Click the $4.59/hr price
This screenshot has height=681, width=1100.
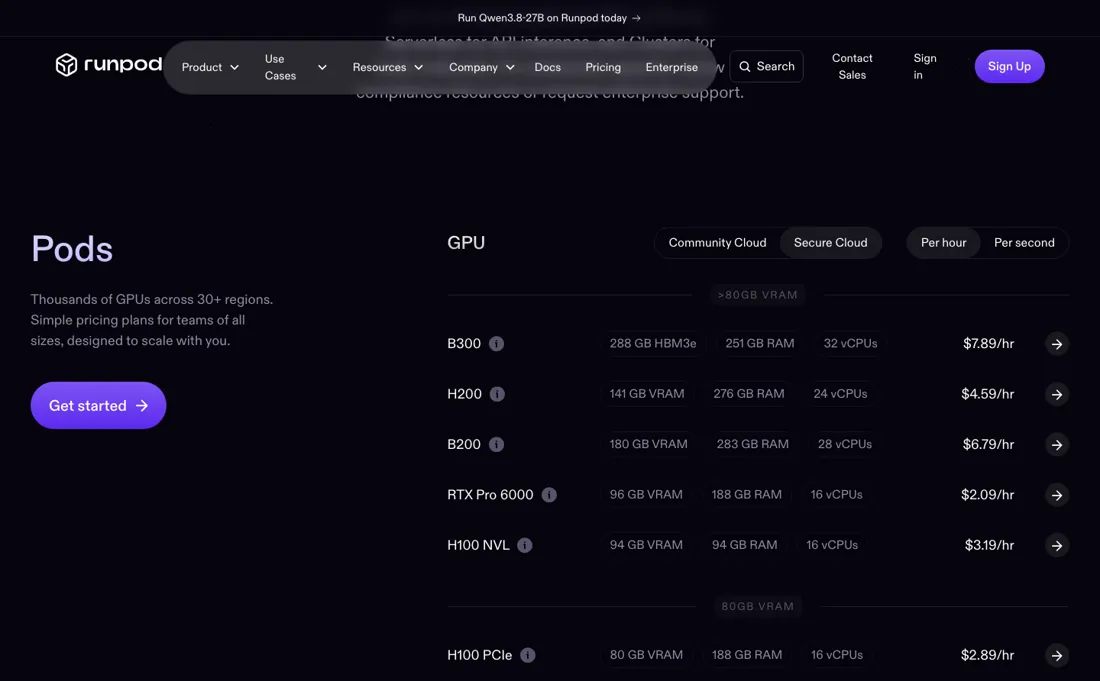point(987,394)
